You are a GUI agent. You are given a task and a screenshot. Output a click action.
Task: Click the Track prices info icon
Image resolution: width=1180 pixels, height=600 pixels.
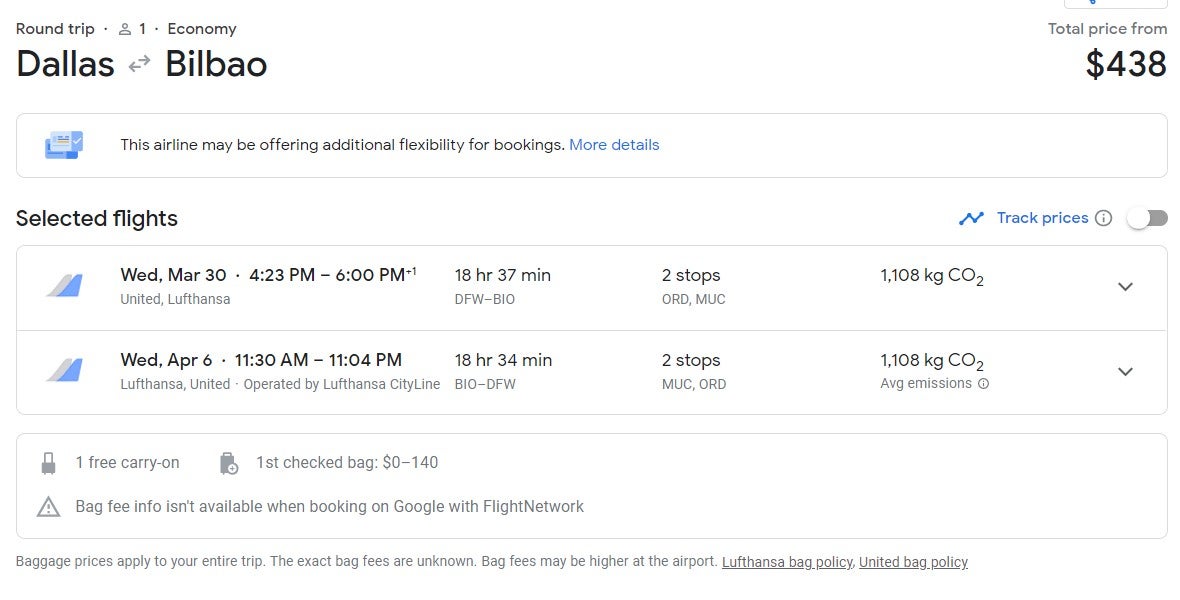pyautogui.click(x=1103, y=218)
